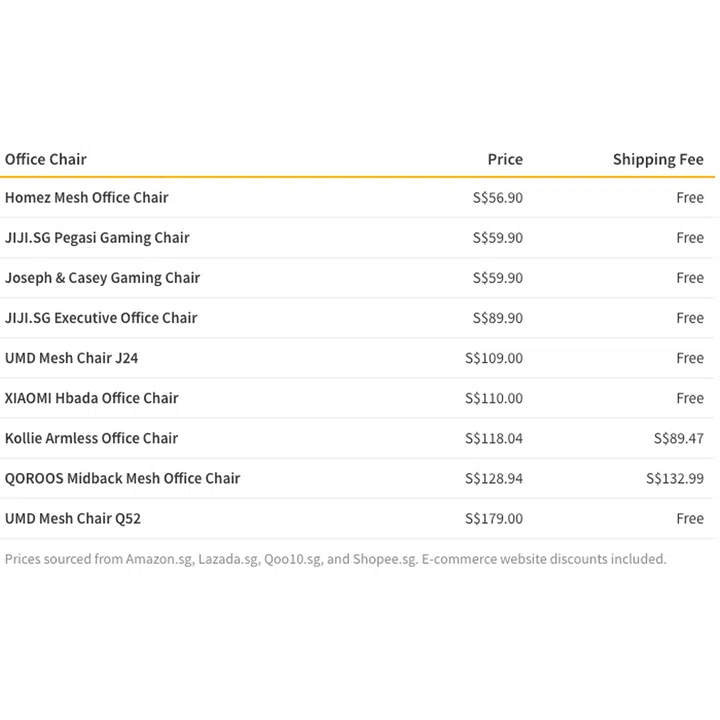Click the S$179.00 price cell

point(494,518)
